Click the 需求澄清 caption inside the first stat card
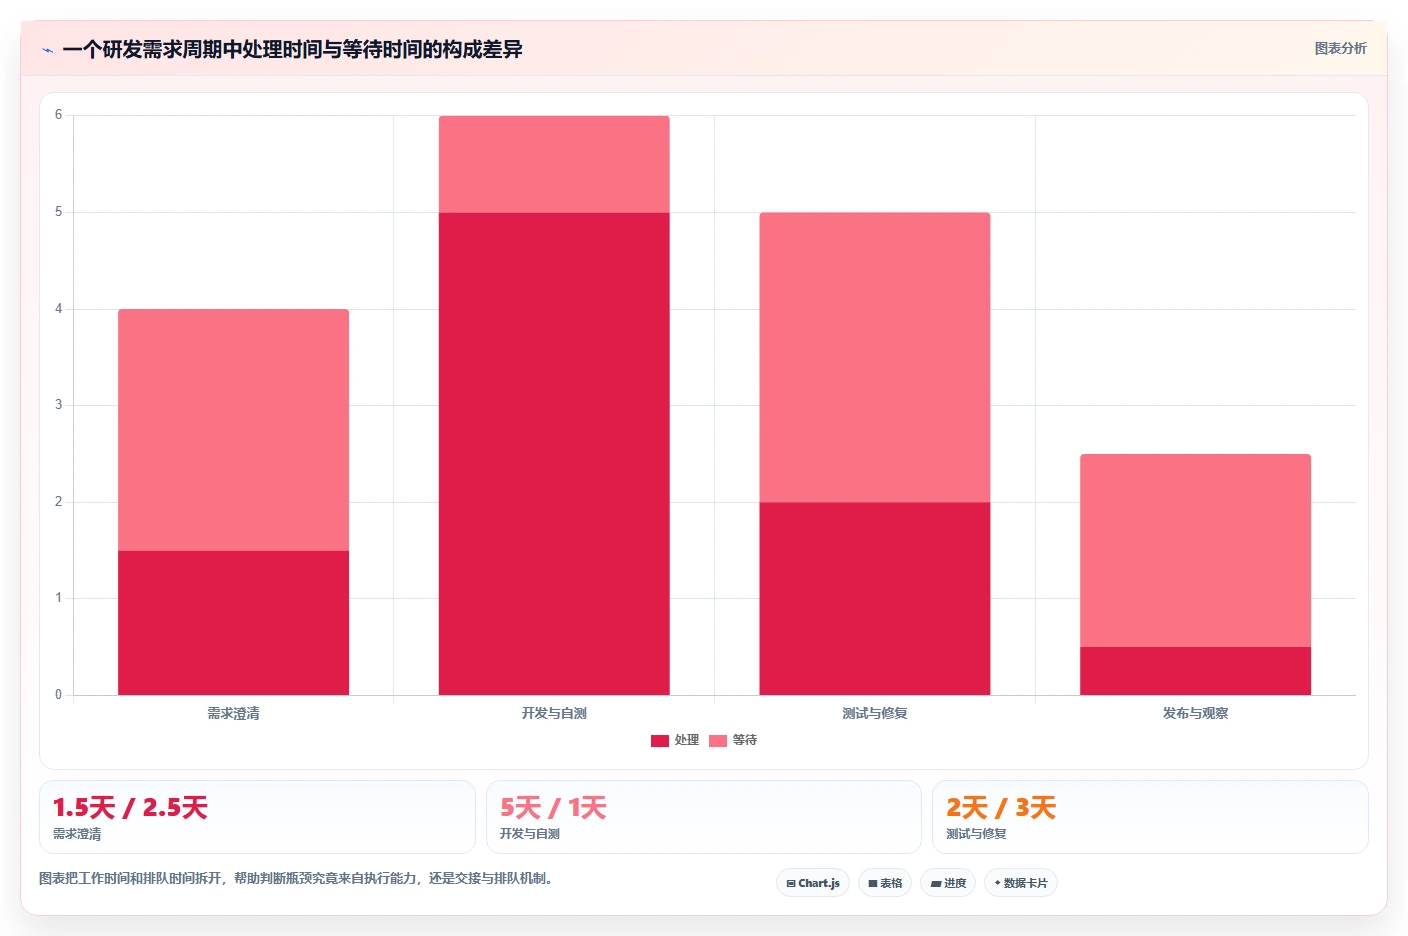 coord(77,834)
